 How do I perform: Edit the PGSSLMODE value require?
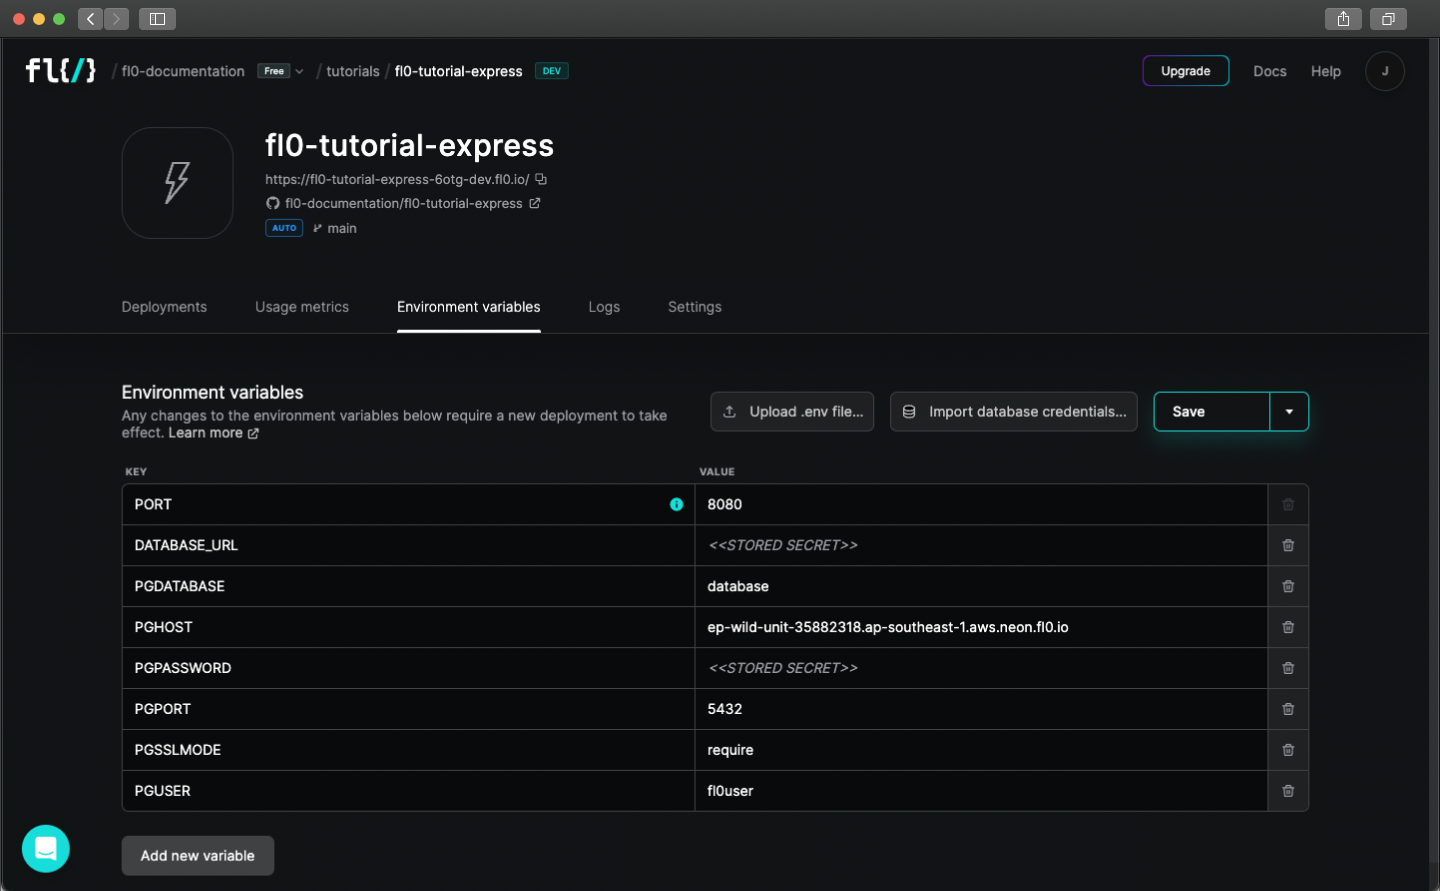(981, 750)
